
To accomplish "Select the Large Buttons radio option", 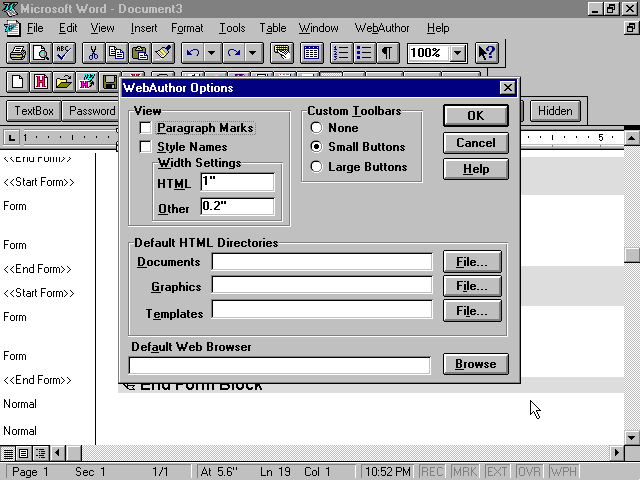I will (317, 167).
